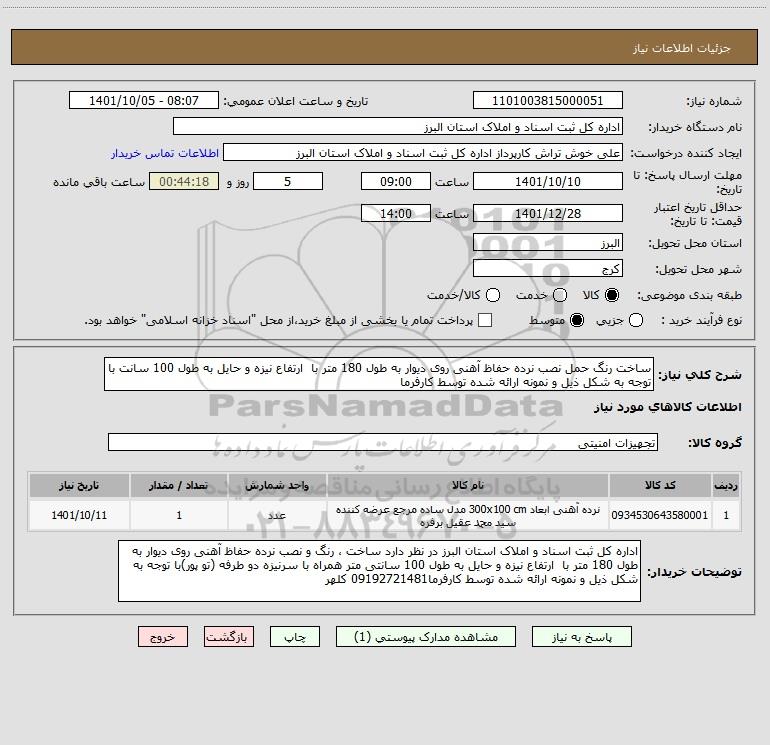This screenshot has width=770, height=745.
Task: Click the response deadline date 1401/10/10
Action: pyautogui.click(x=548, y=181)
